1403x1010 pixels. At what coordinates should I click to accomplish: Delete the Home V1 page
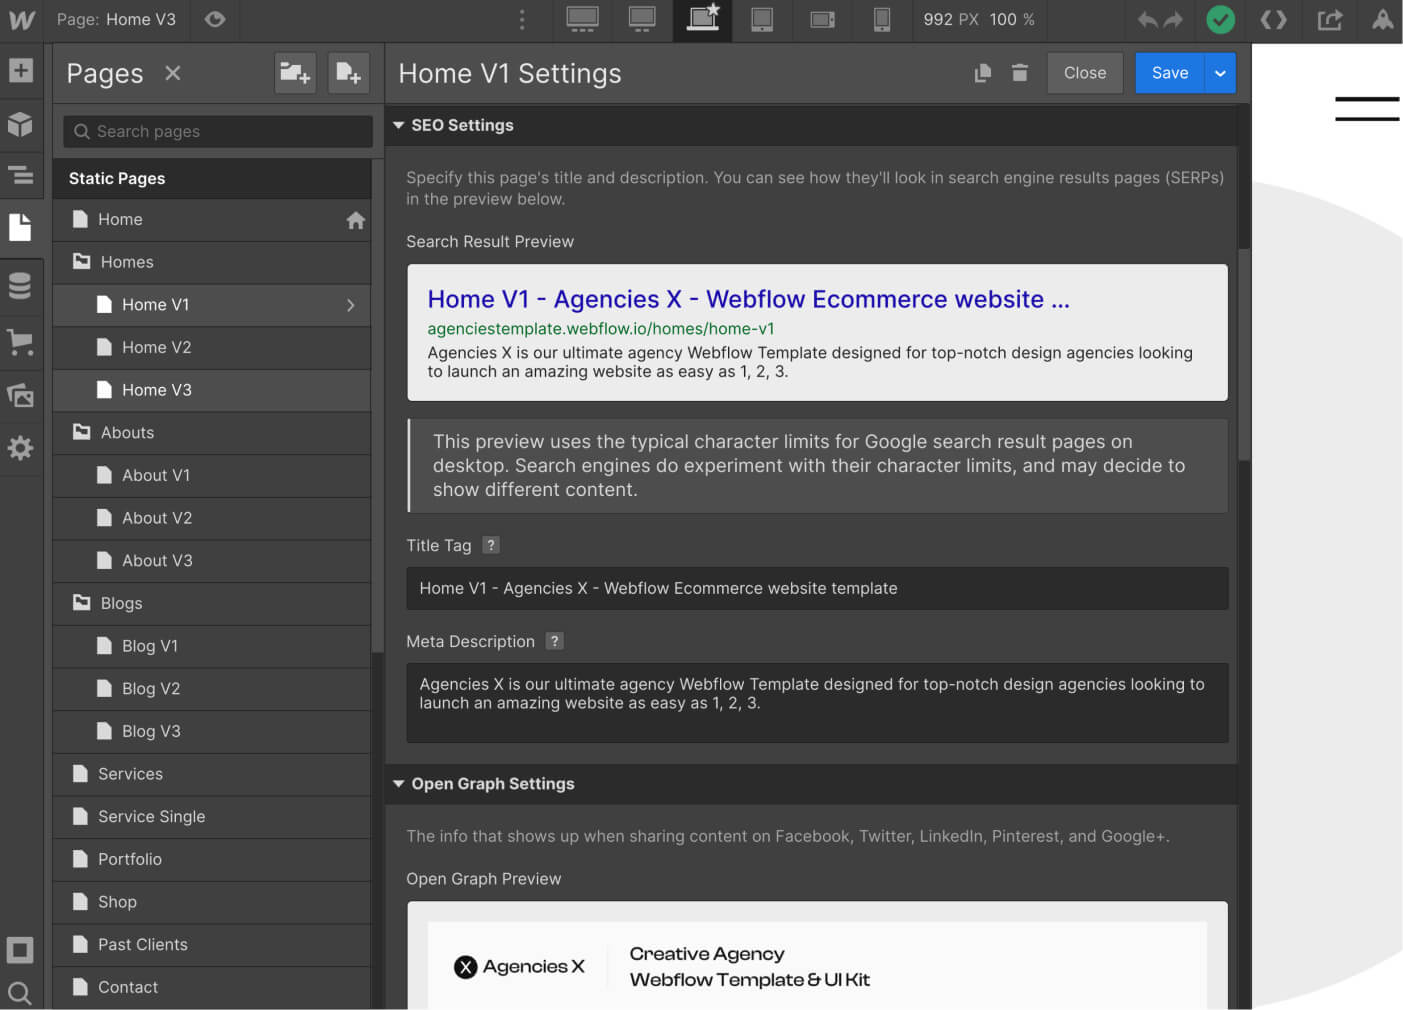tap(1019, 73)
